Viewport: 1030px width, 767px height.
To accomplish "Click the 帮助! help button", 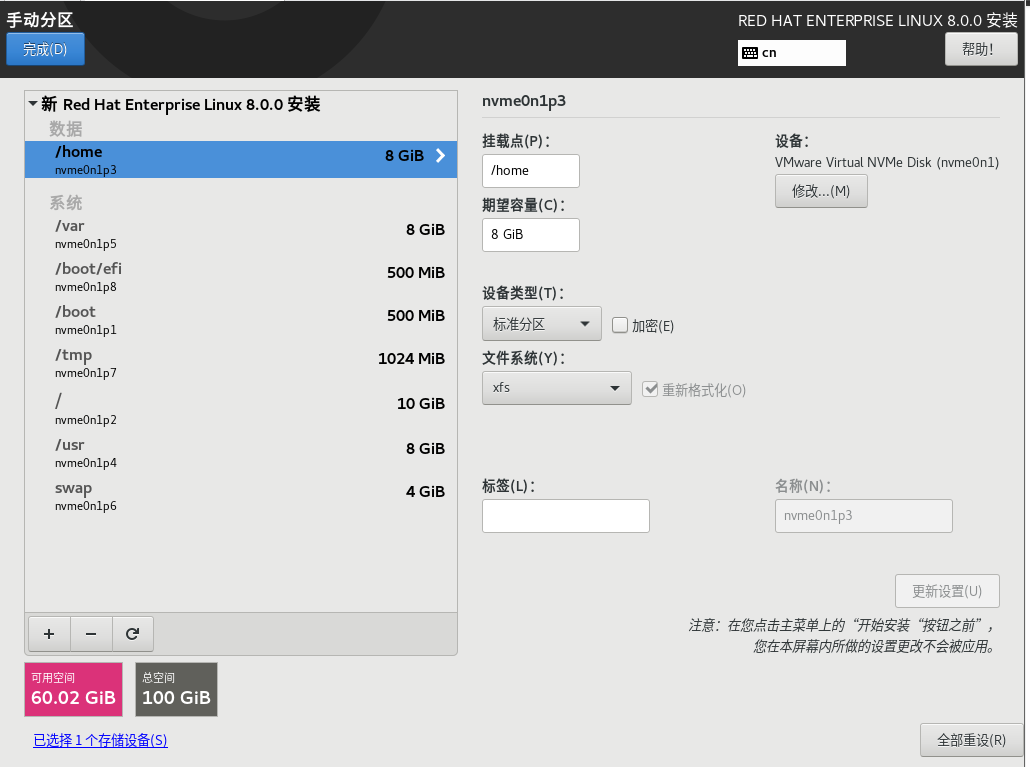I will coord(981,49).
